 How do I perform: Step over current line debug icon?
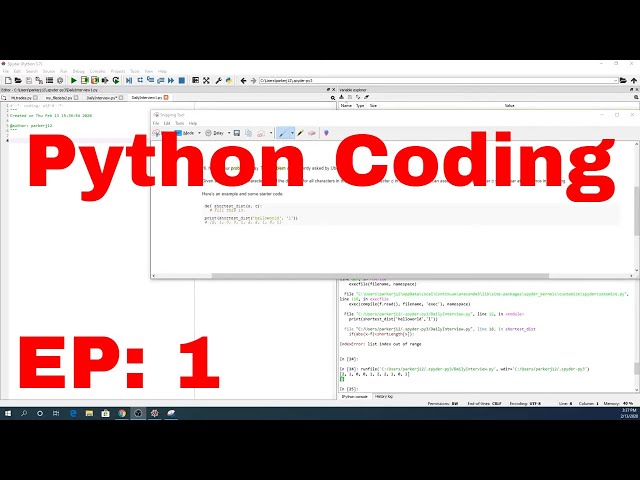140,80
